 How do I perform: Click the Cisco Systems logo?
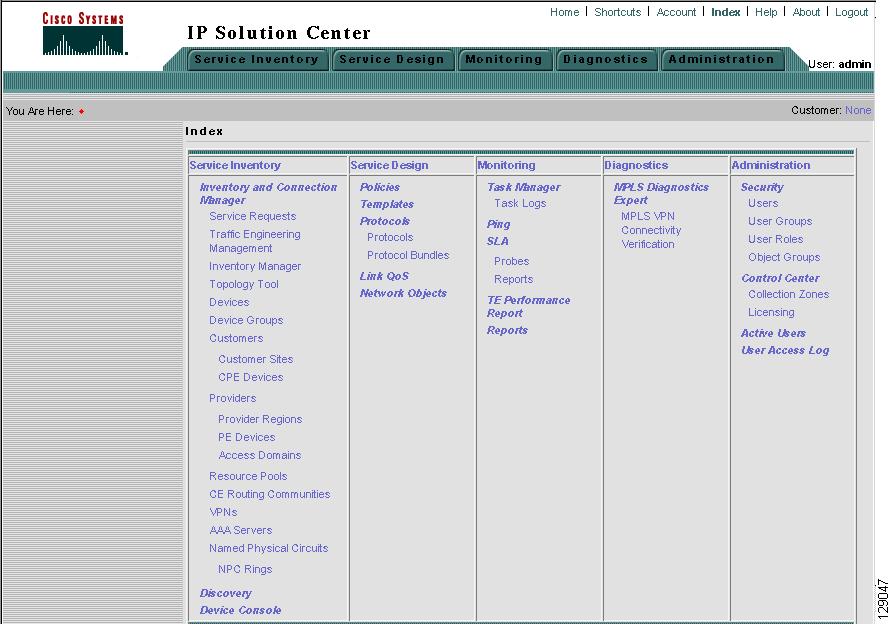[x=84, y=34]
